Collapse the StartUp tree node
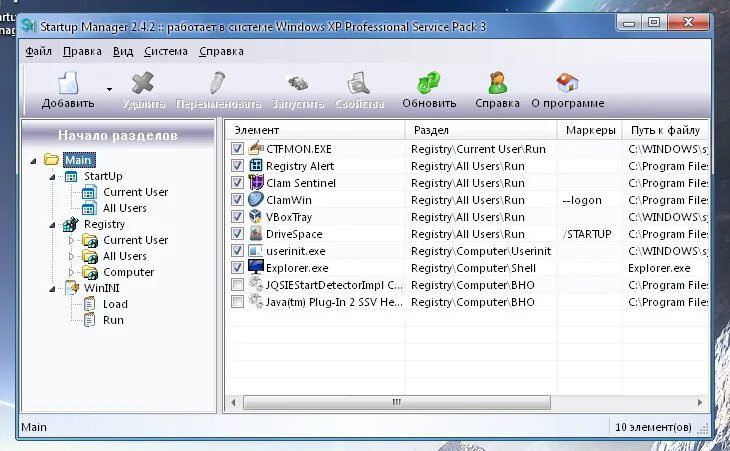The image size is (730, 451). click(52, 177)
